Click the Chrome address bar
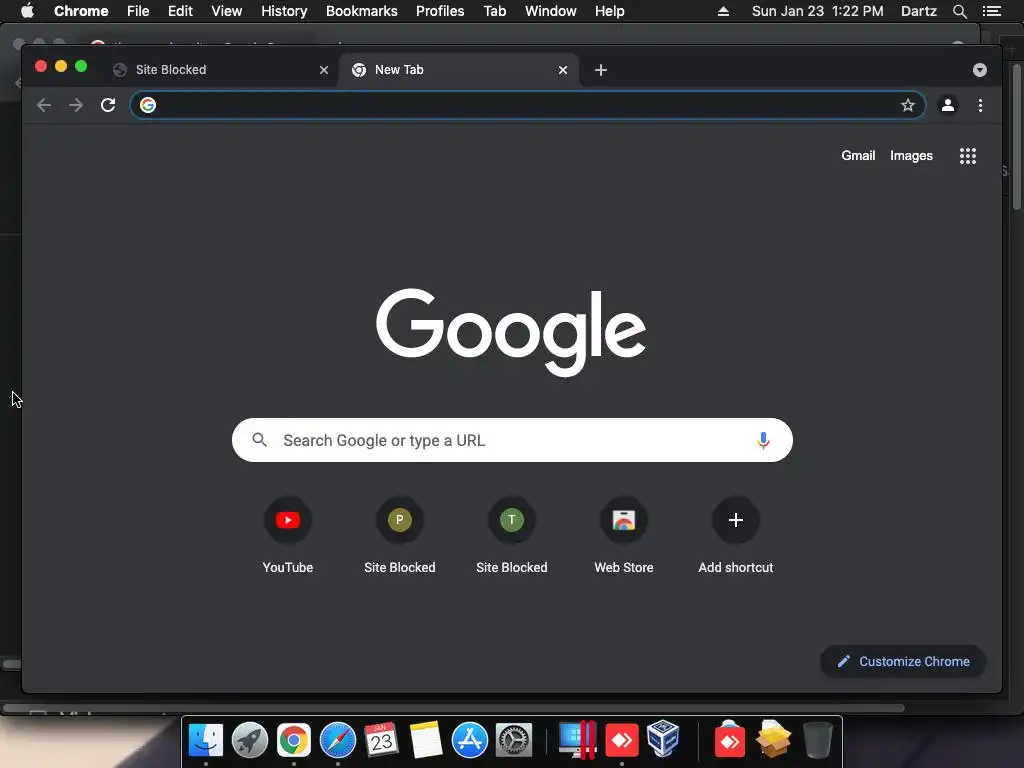The image size is (1024, 768). point(528,105)
